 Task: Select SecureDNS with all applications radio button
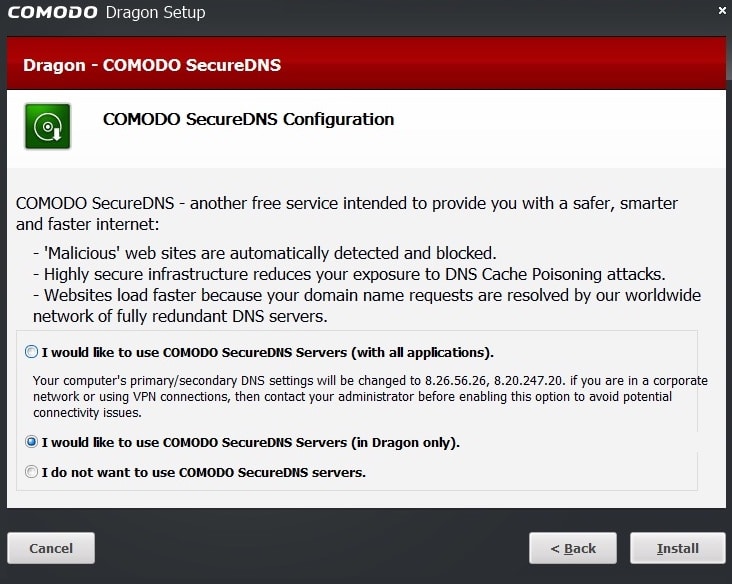[x=31, y=352]
